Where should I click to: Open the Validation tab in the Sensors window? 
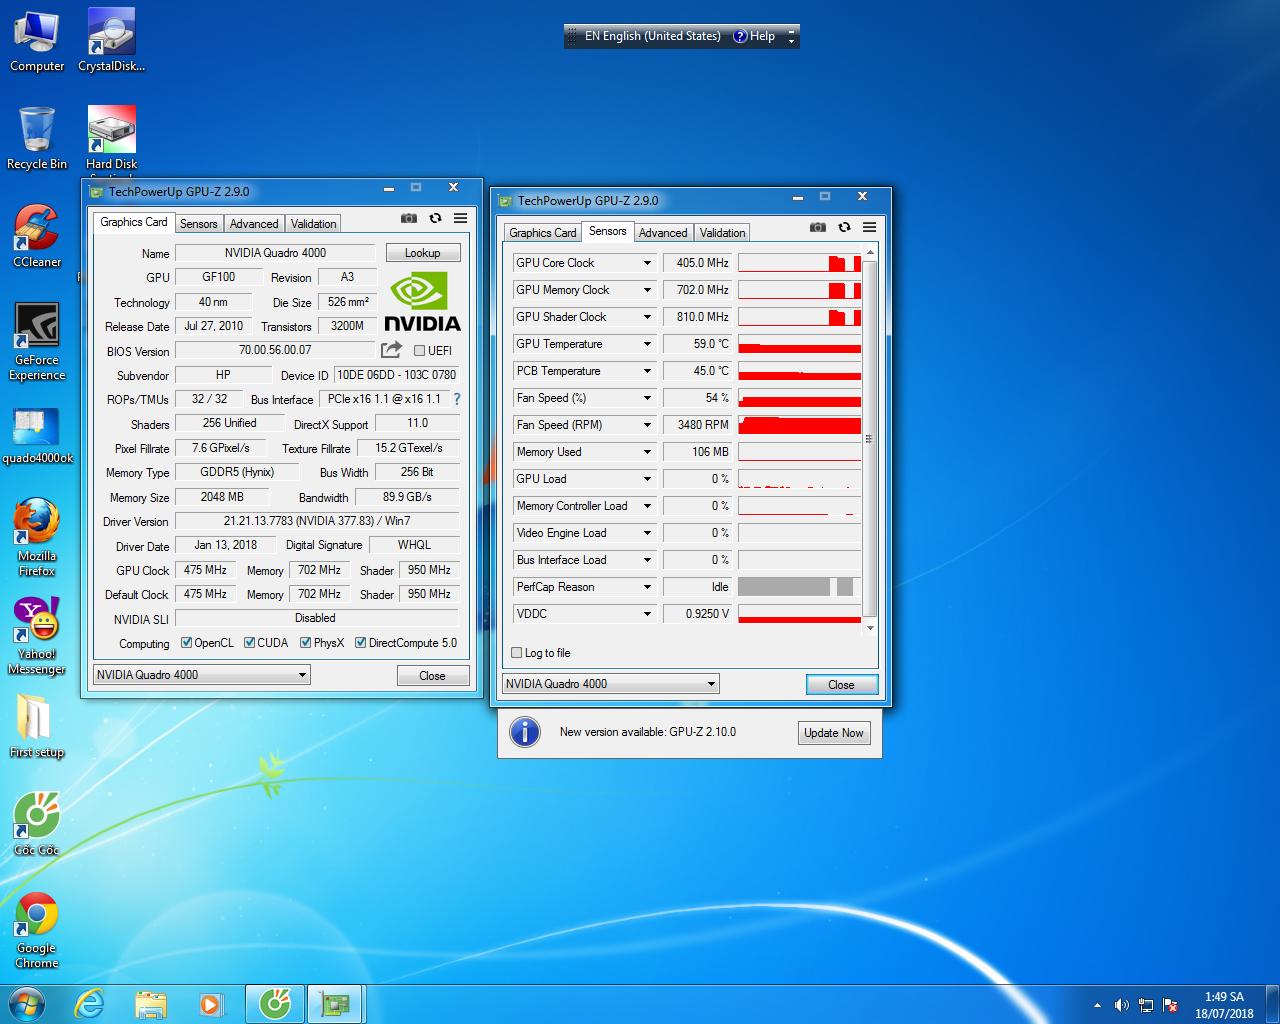tap(722, 233)
